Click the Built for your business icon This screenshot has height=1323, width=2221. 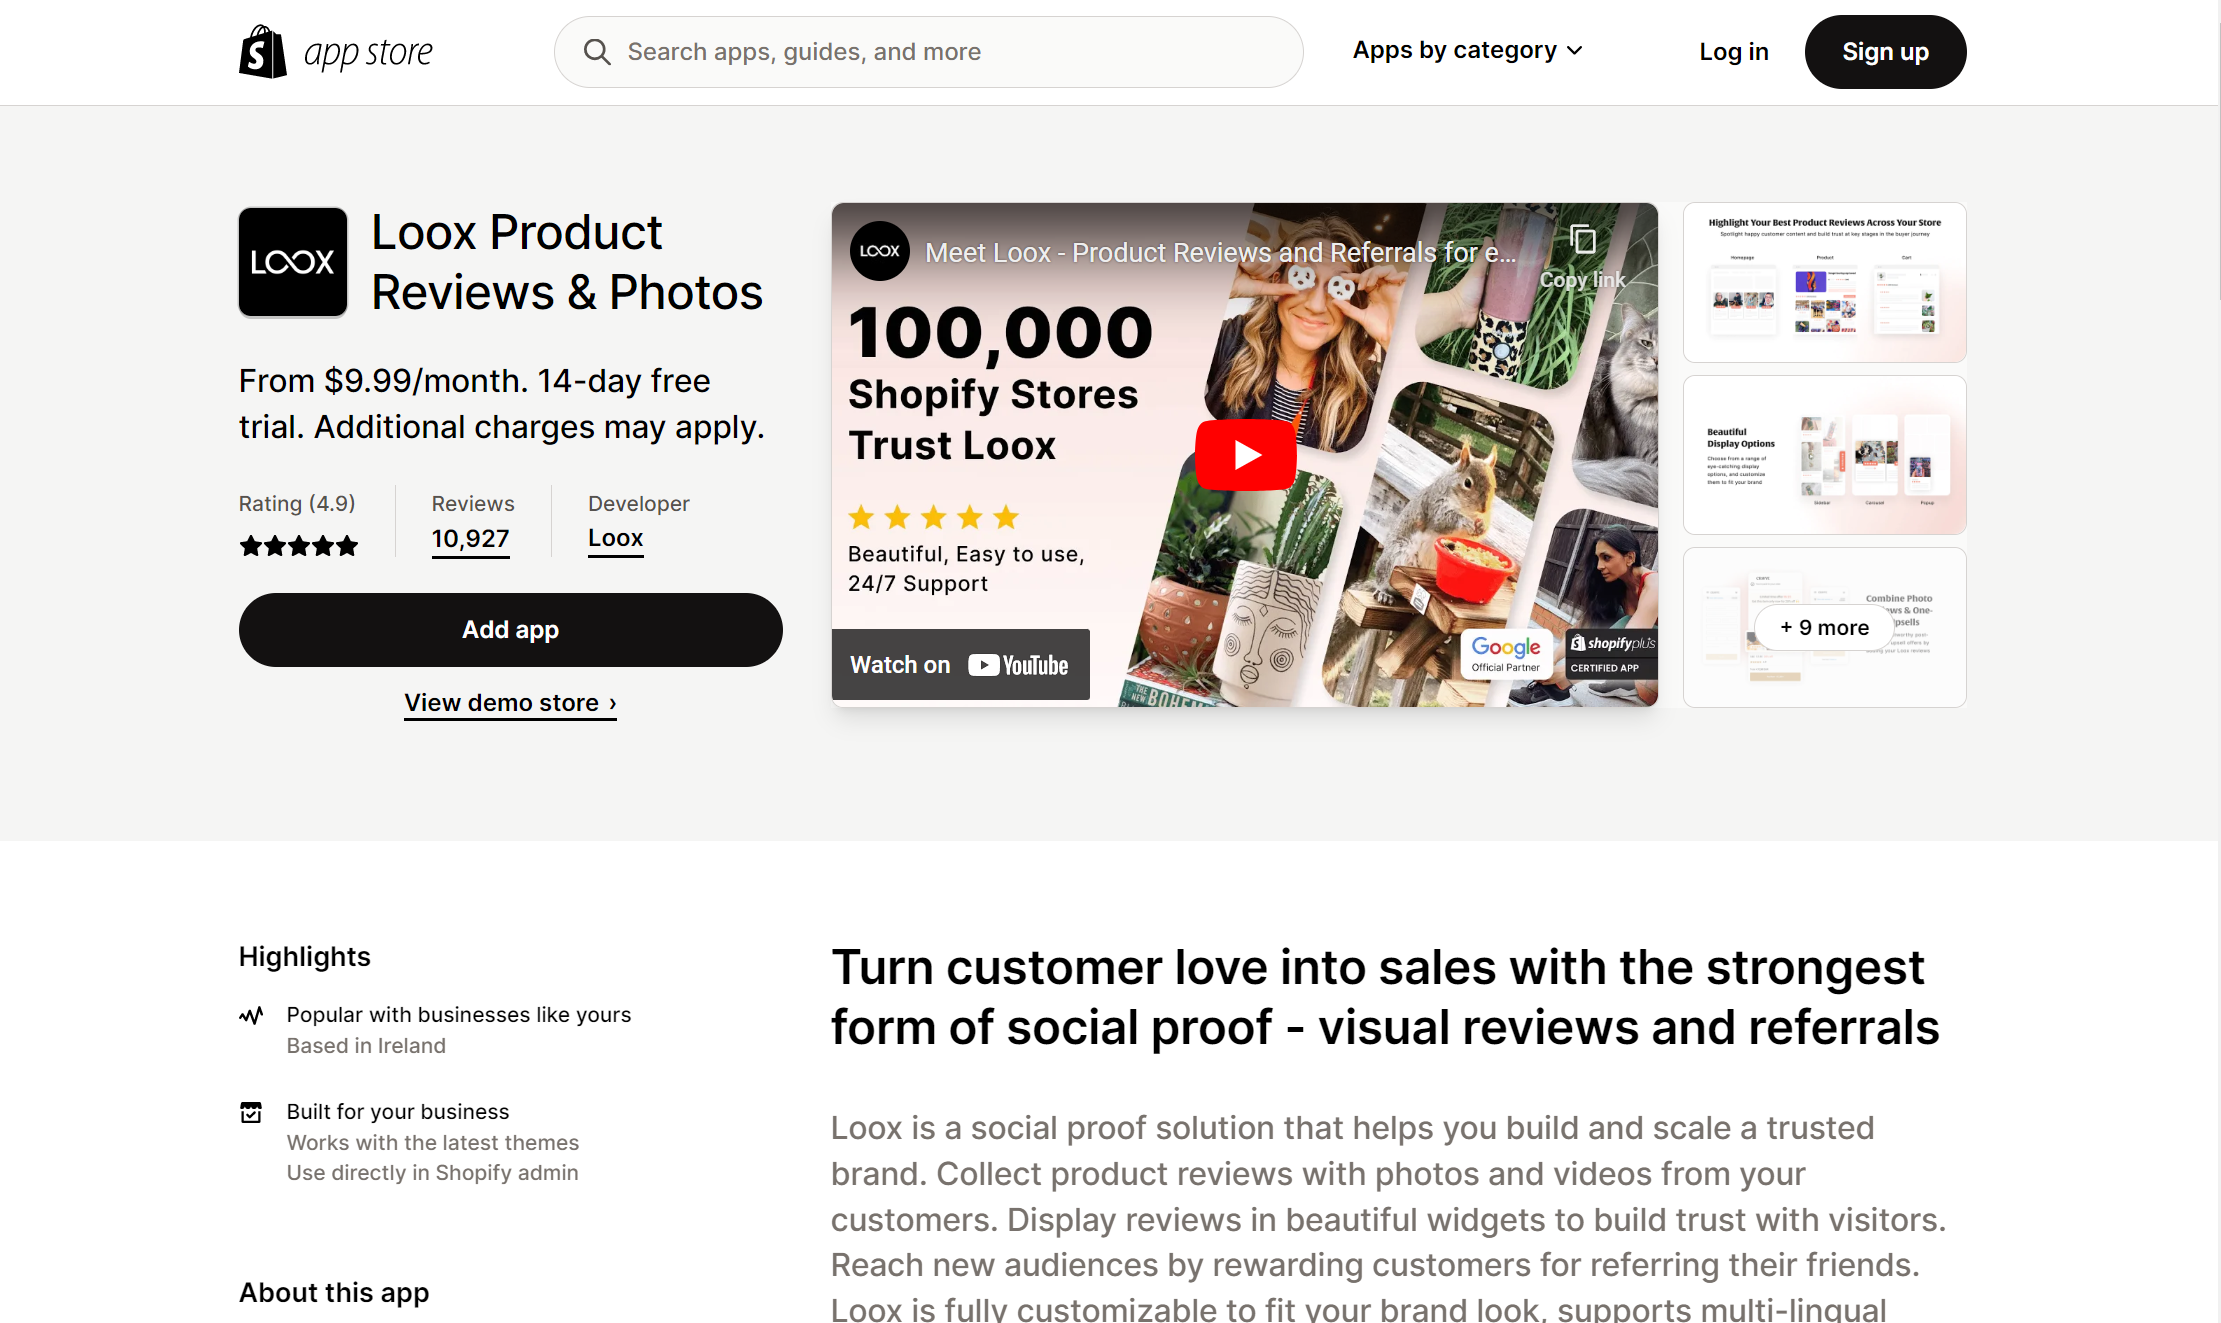[x=251, y=1112]
